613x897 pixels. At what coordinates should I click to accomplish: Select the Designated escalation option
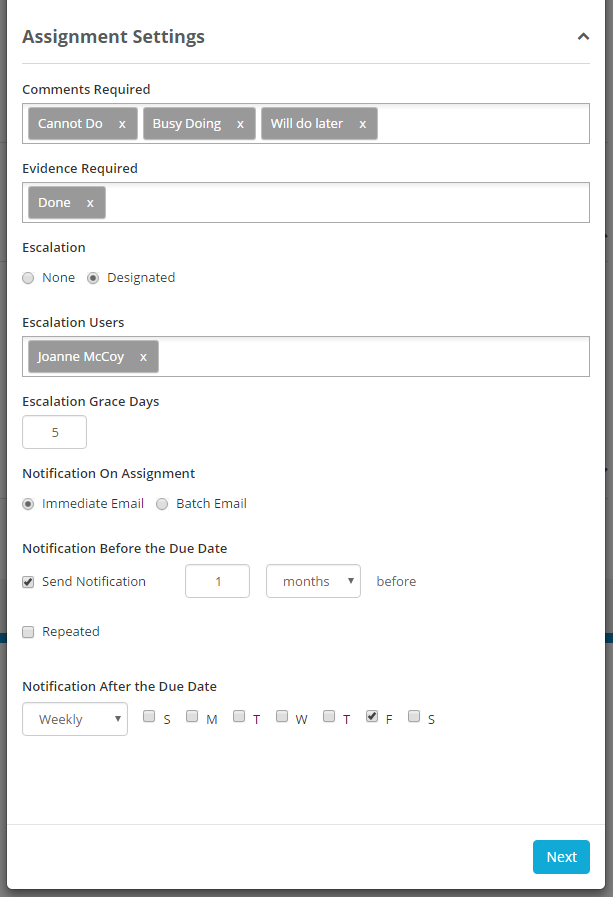(x=93, y=278)
